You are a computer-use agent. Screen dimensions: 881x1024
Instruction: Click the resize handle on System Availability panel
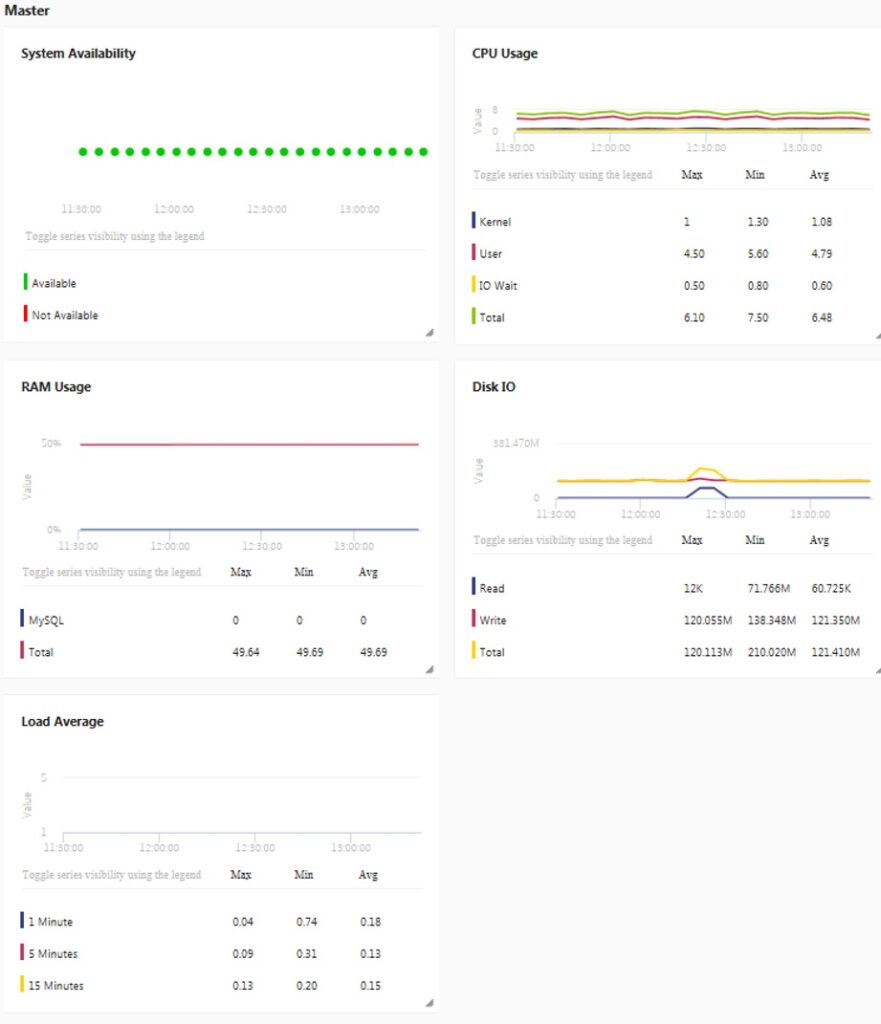[x=430, y=331]
